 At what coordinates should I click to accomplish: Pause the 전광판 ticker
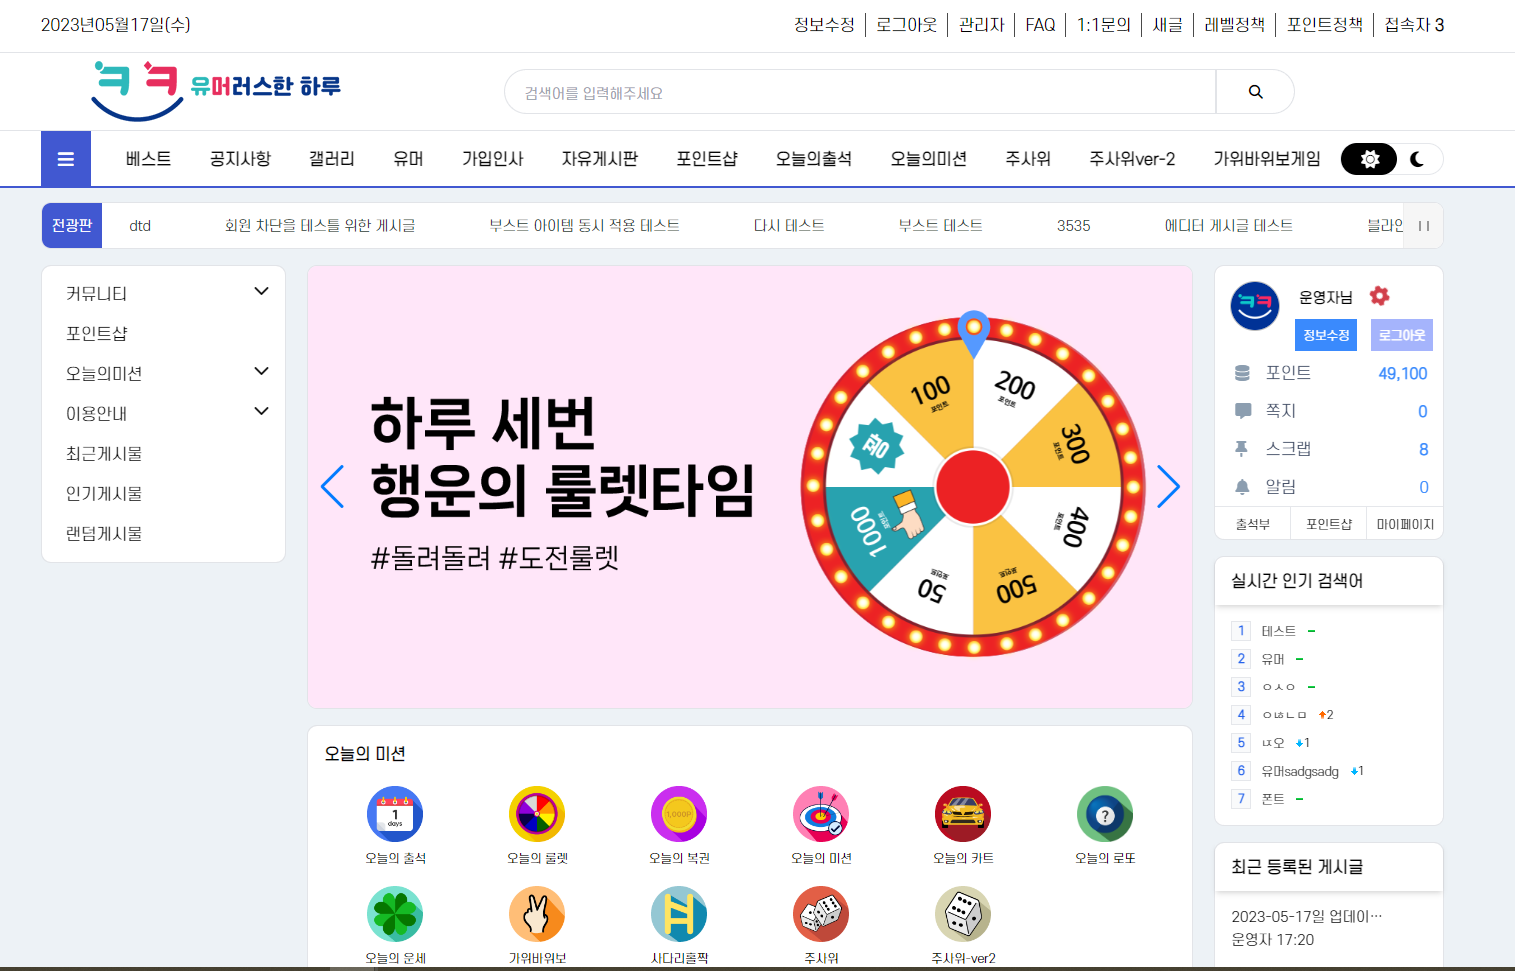click(1424, 226)
